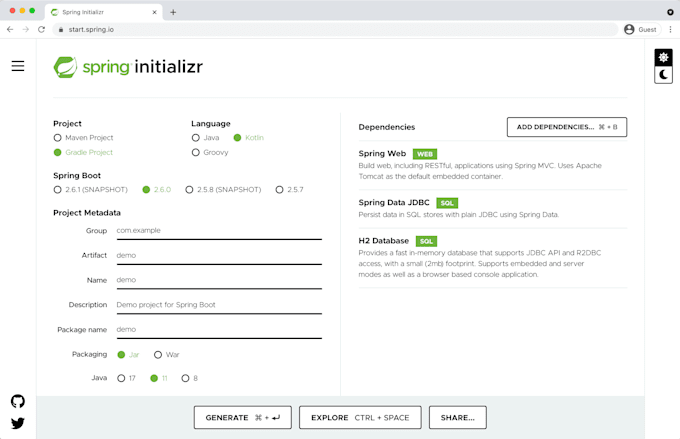This screenshot has width=680, height=439.
Task: Click the Explore button
Action: click(x=359, y=417)
